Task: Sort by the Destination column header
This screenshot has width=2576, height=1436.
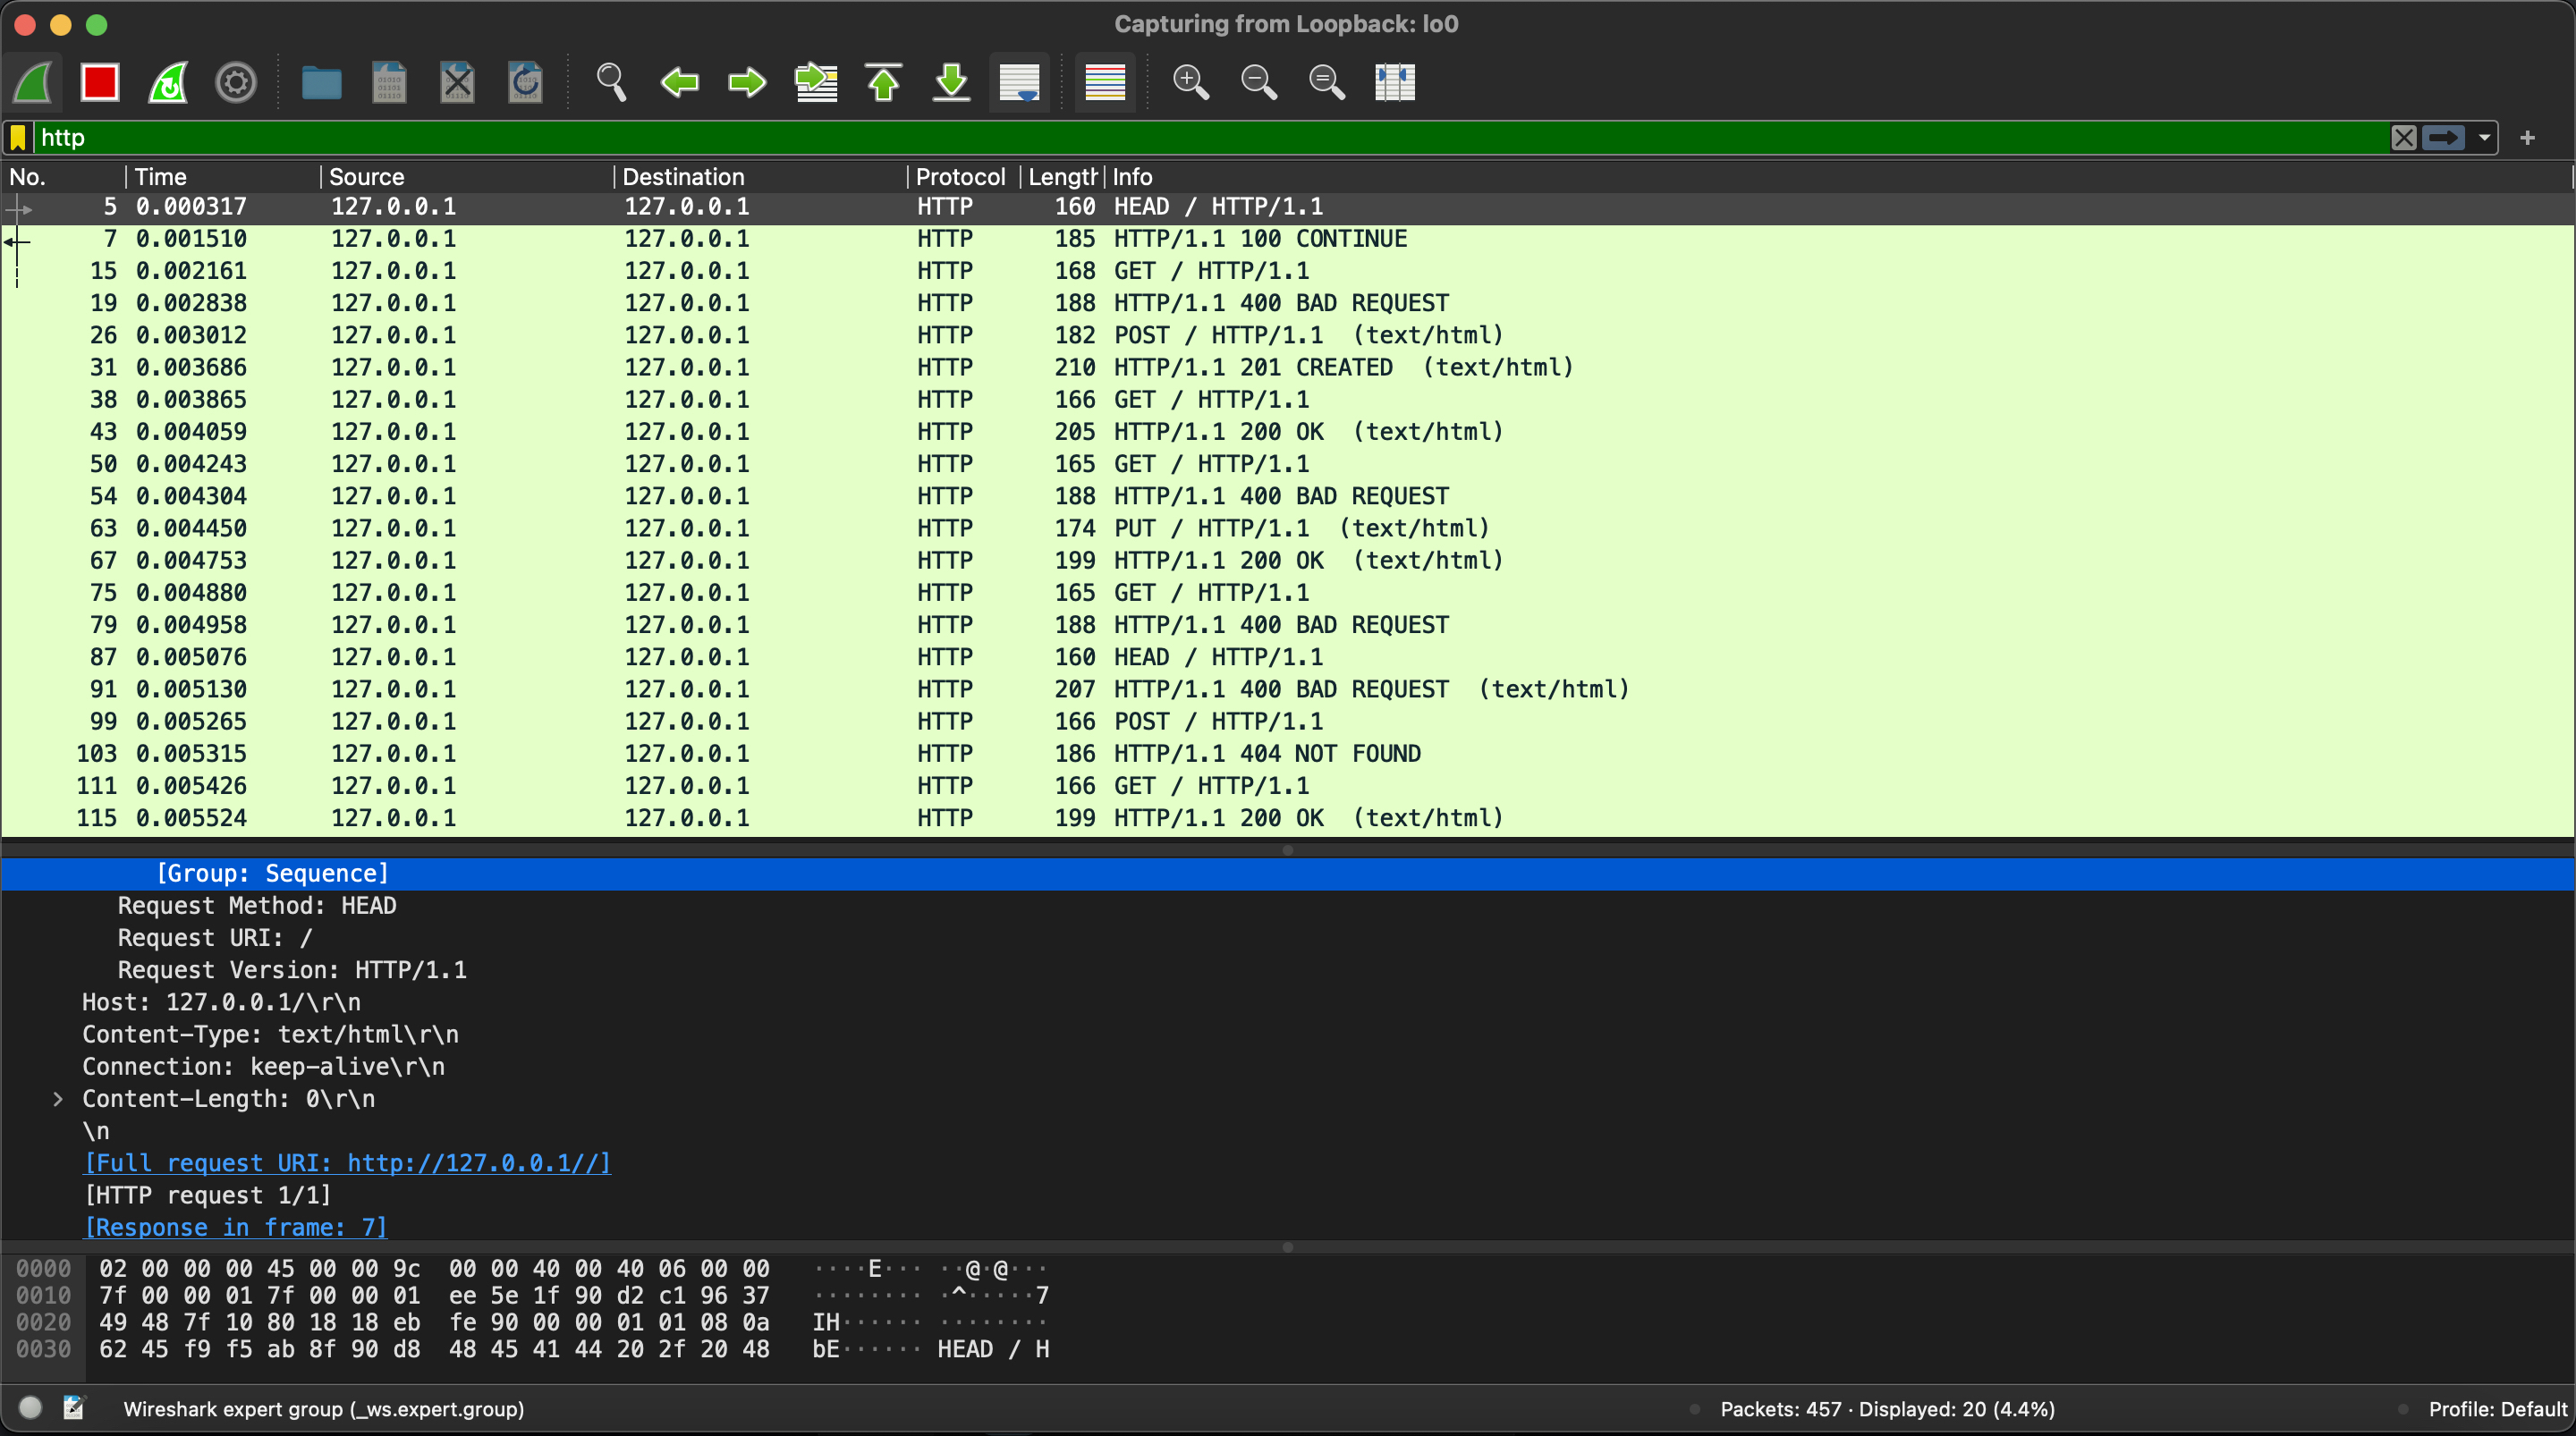Action: coord(760,177)
